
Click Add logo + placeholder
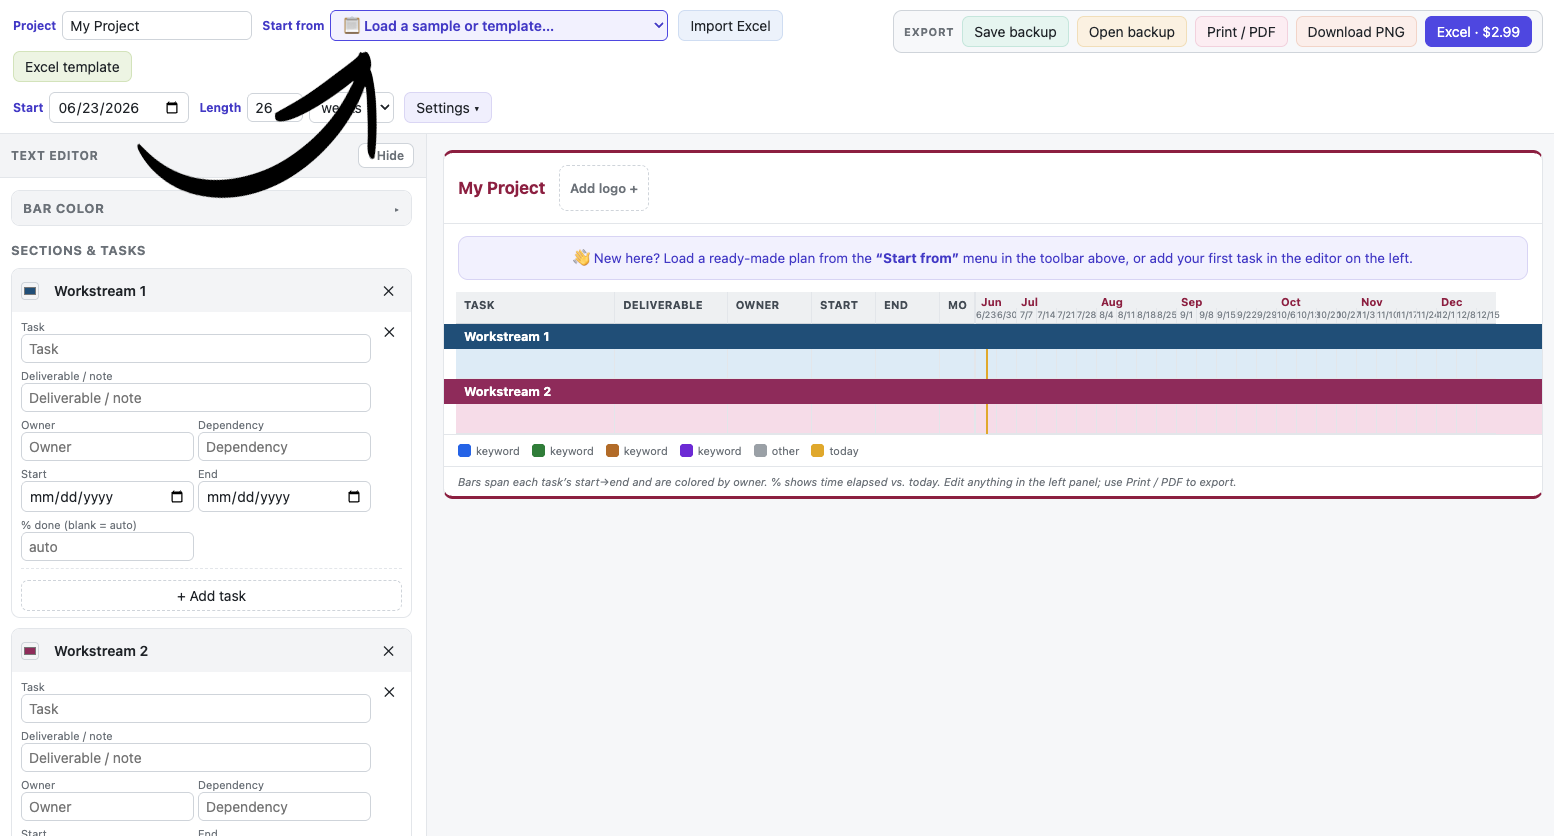[604, 188]
